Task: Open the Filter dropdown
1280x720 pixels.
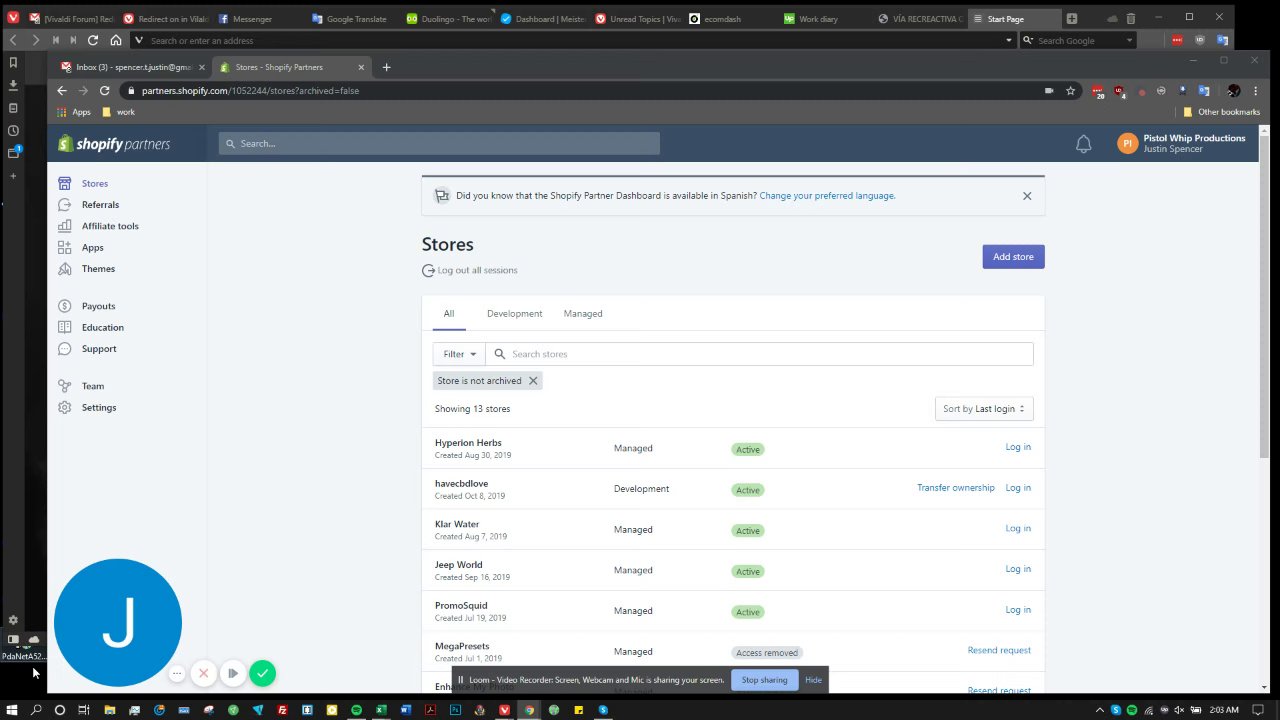Action: [459, 354]
